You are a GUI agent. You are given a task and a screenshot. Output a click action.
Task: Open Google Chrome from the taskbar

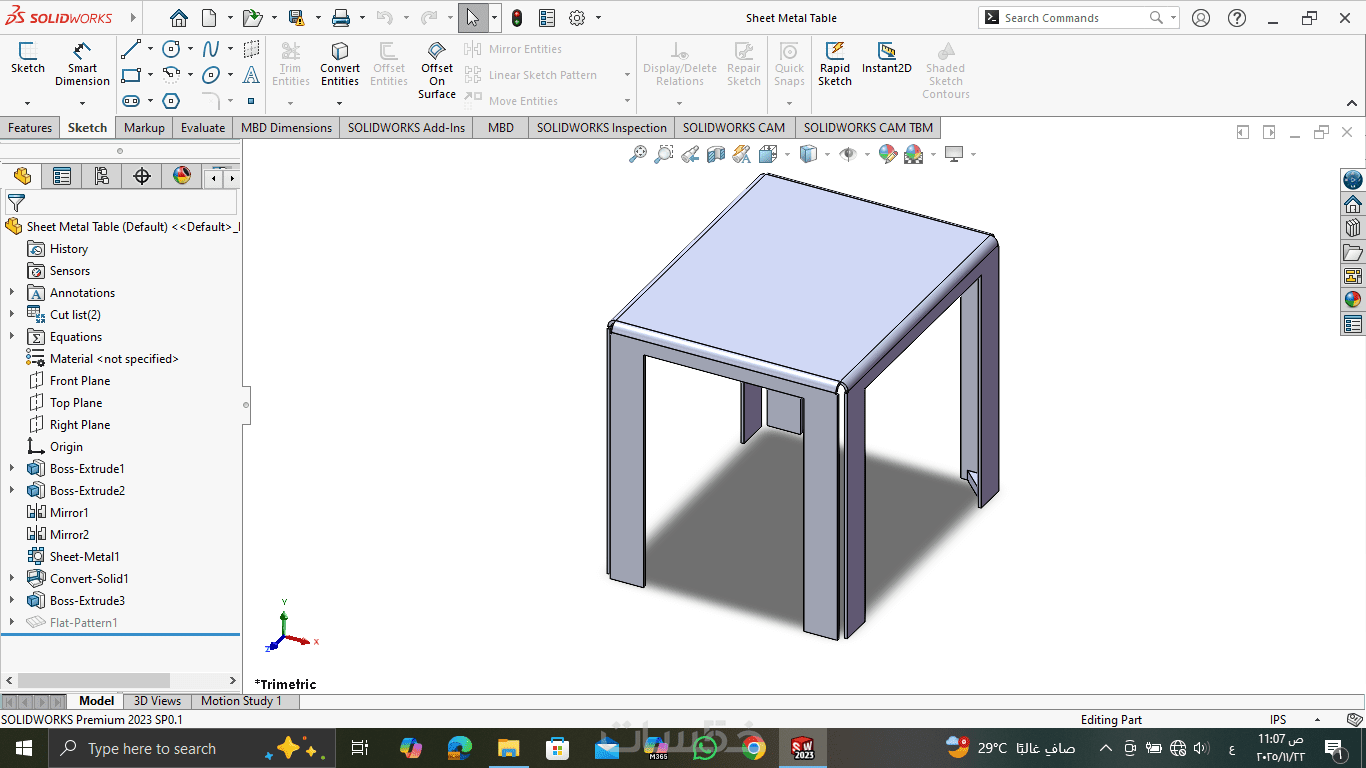[x=753, y=748]
